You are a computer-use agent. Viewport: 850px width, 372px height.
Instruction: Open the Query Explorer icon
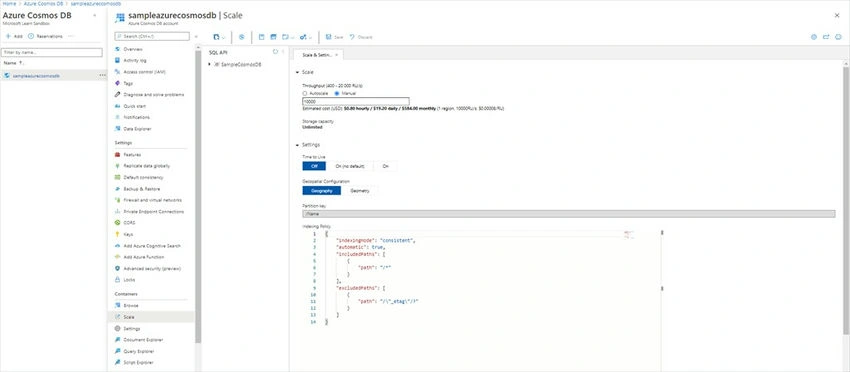118,351
